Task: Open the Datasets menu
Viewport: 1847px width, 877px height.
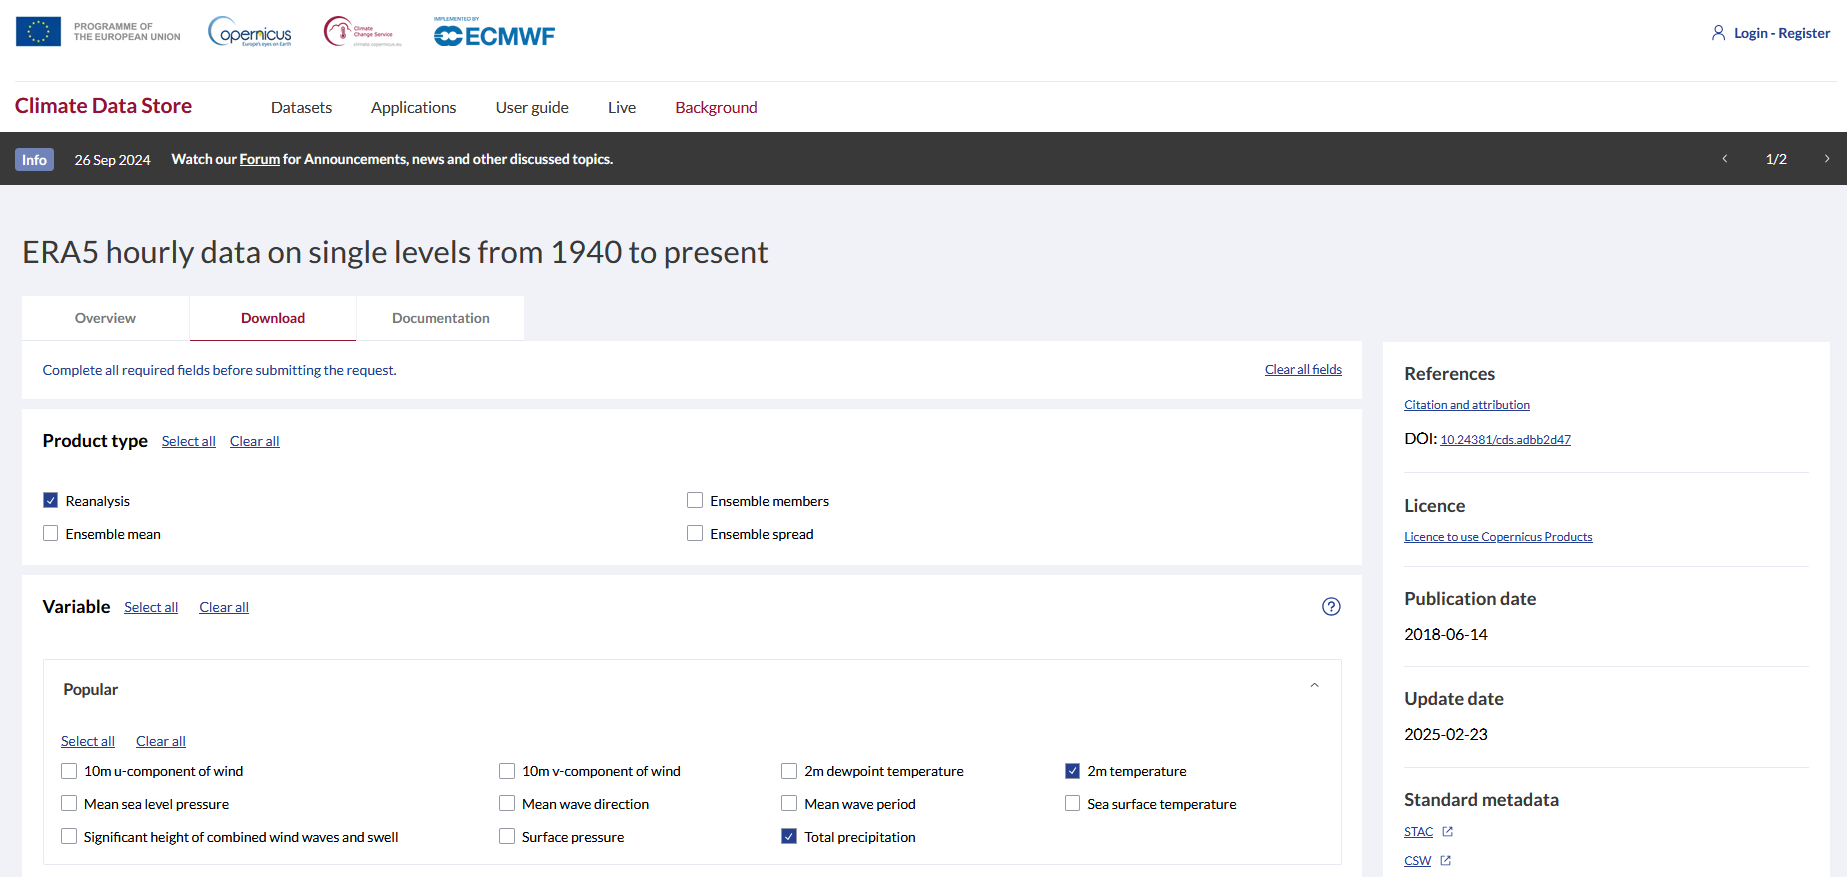Action: (301, 107)
